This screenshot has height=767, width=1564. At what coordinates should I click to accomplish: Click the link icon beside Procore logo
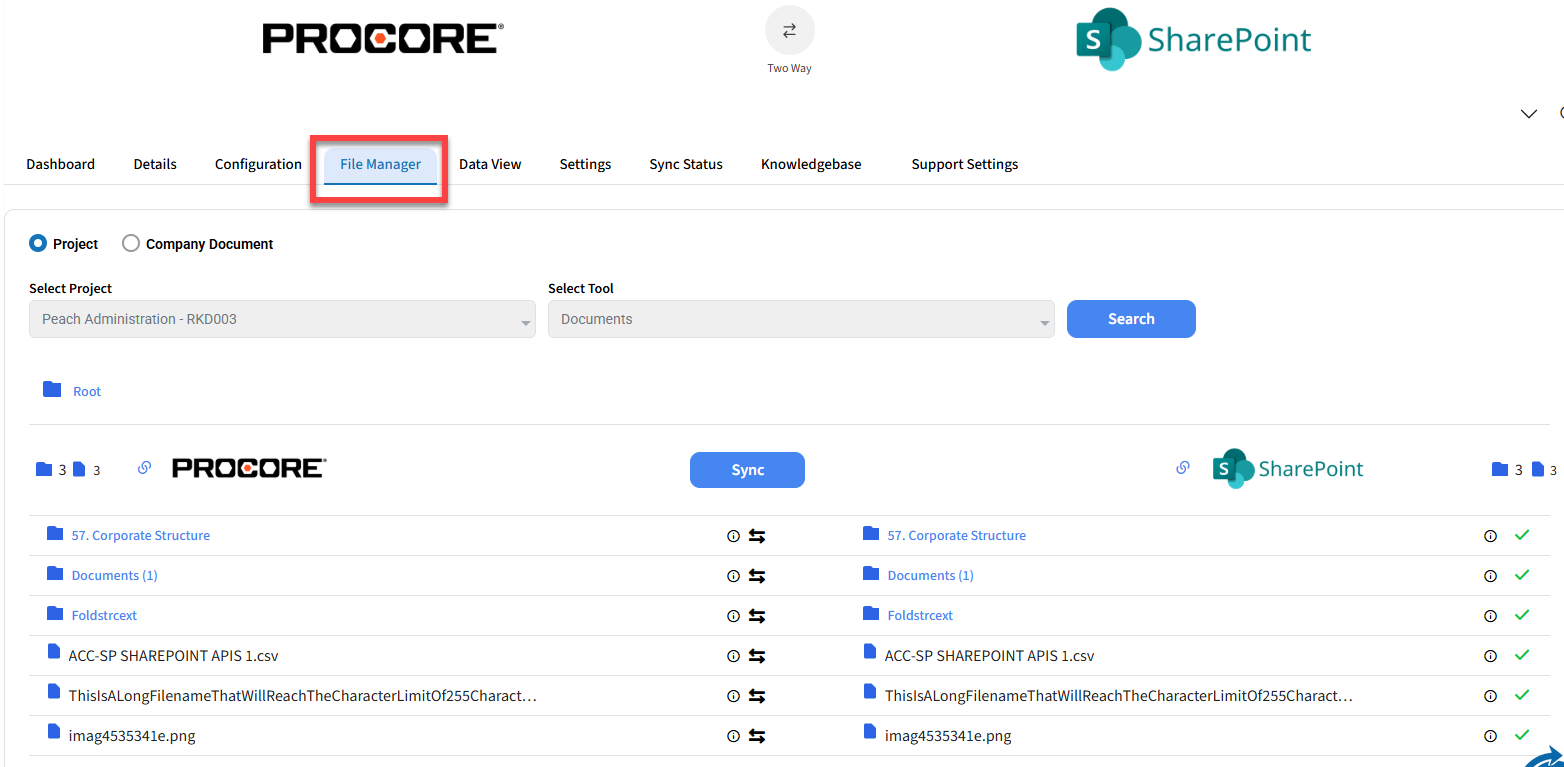pyautogui.click(x=144, y=468)
